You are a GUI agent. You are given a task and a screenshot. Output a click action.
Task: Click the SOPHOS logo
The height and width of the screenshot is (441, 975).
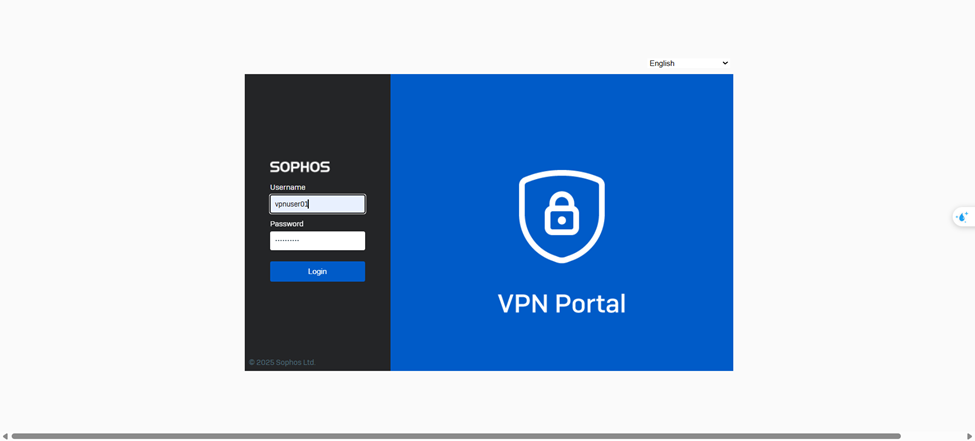point(299,167)
